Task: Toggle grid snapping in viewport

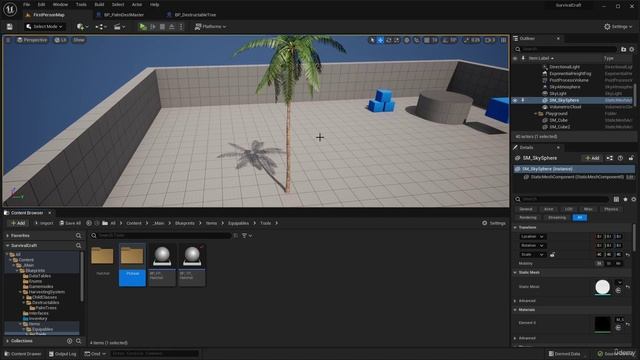Action: click(427, 40)
